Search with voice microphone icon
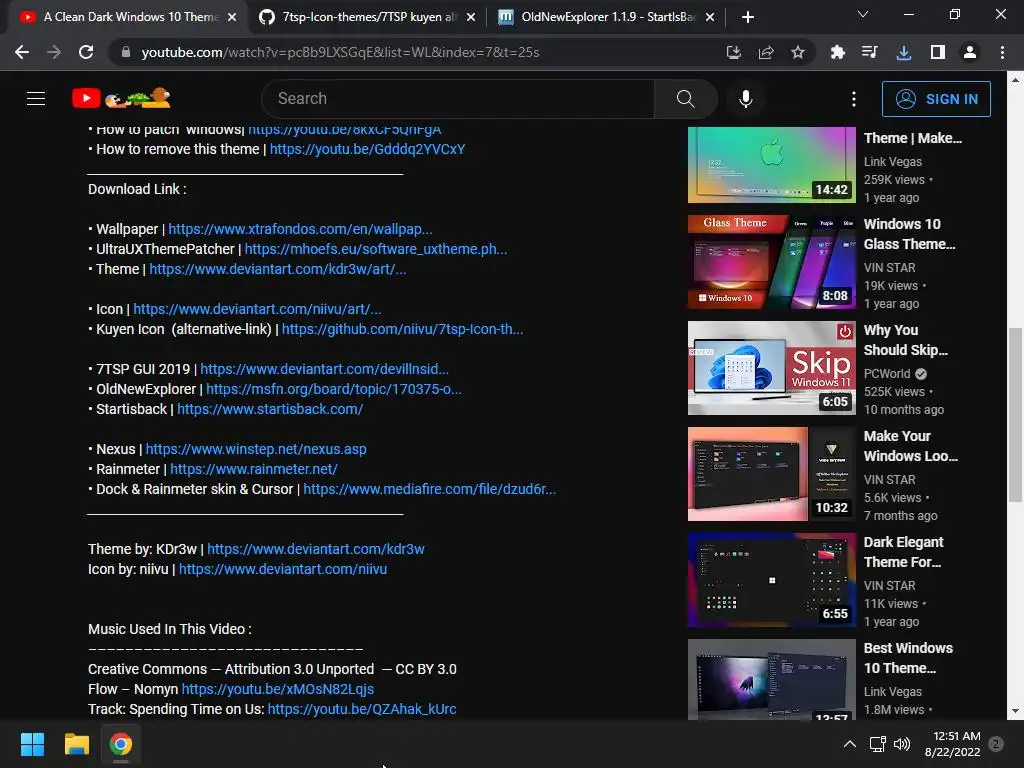Screen dimensions: 1024x768 (746, 99)
